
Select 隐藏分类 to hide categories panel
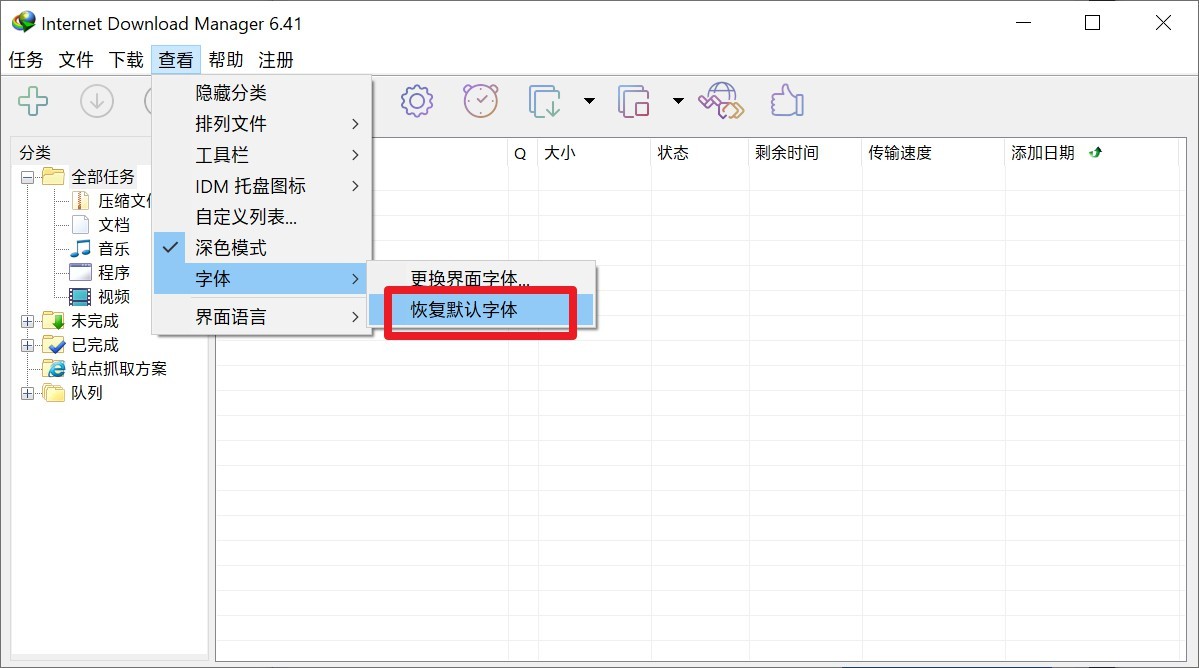(x=231, y=93)
